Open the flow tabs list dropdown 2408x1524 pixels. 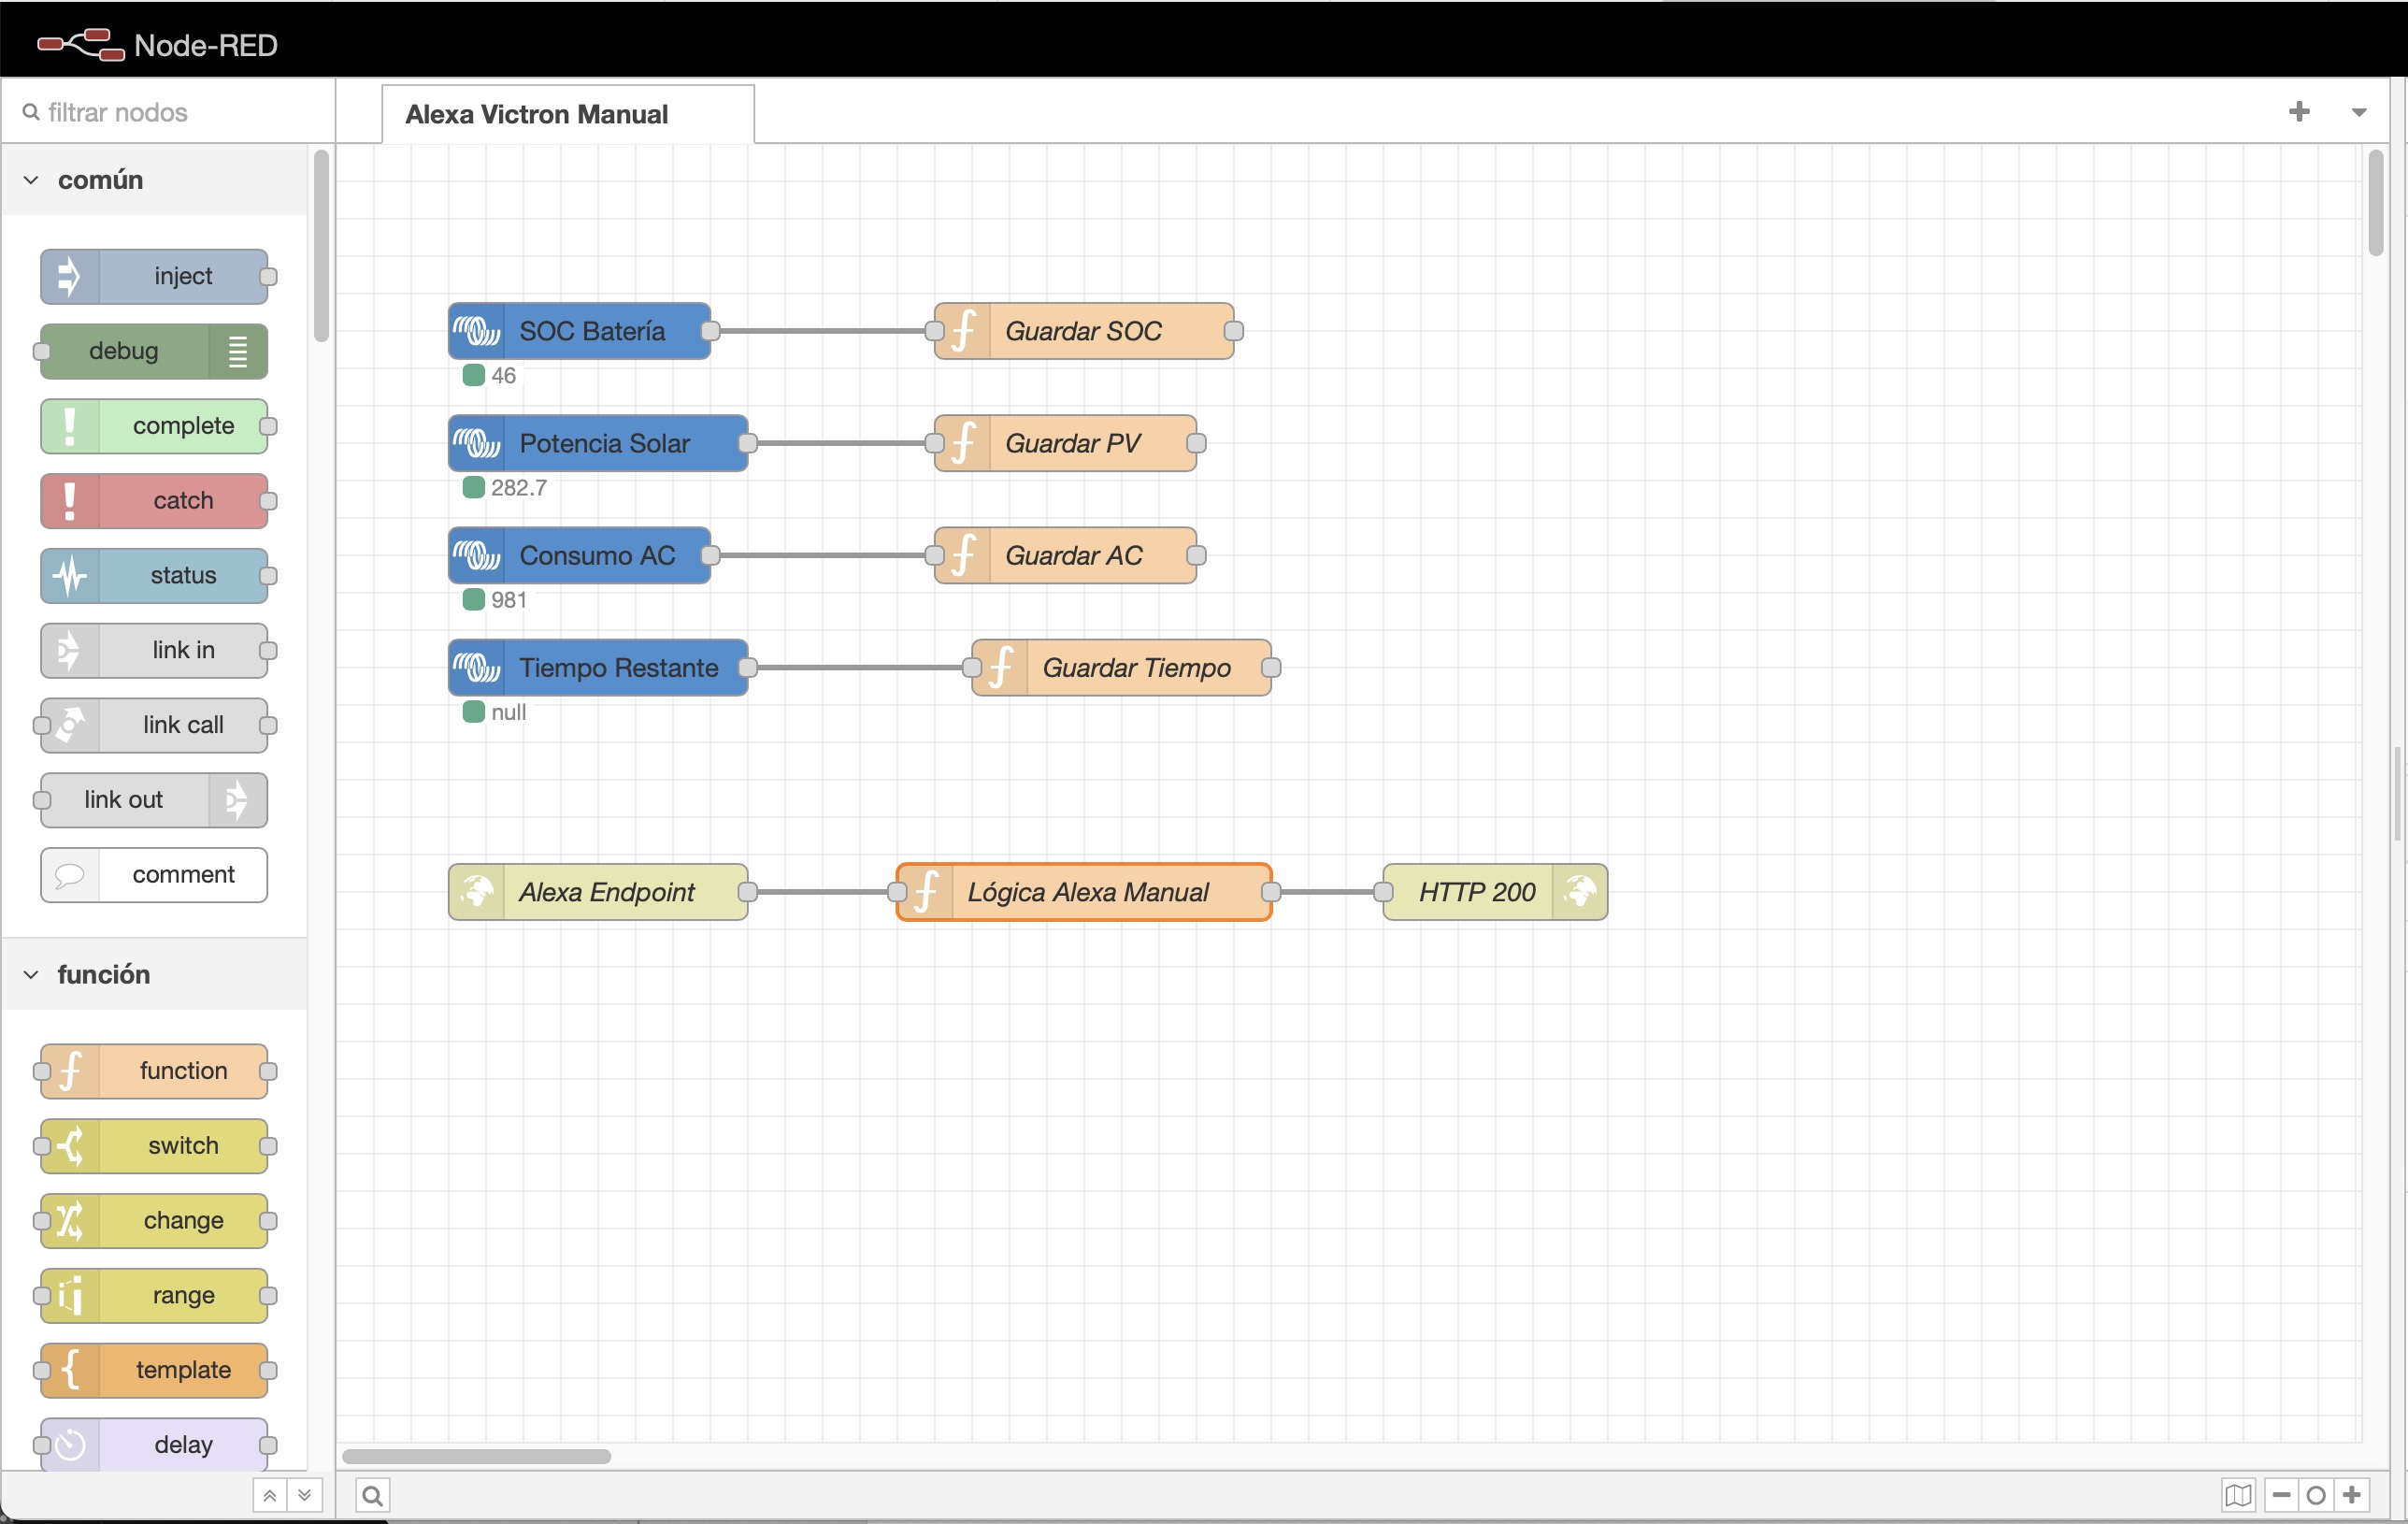click(2358, 112)
